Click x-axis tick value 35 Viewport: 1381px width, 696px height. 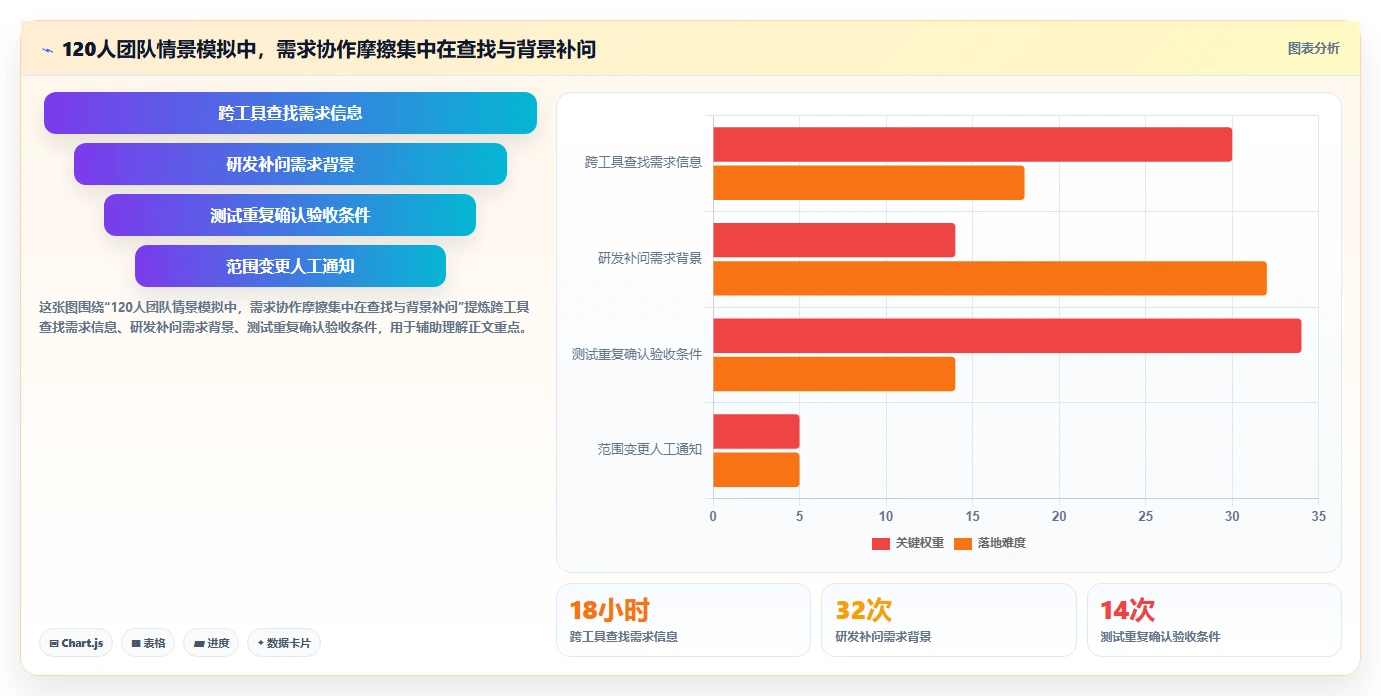pyautogui.click(x=1318, y=517)
